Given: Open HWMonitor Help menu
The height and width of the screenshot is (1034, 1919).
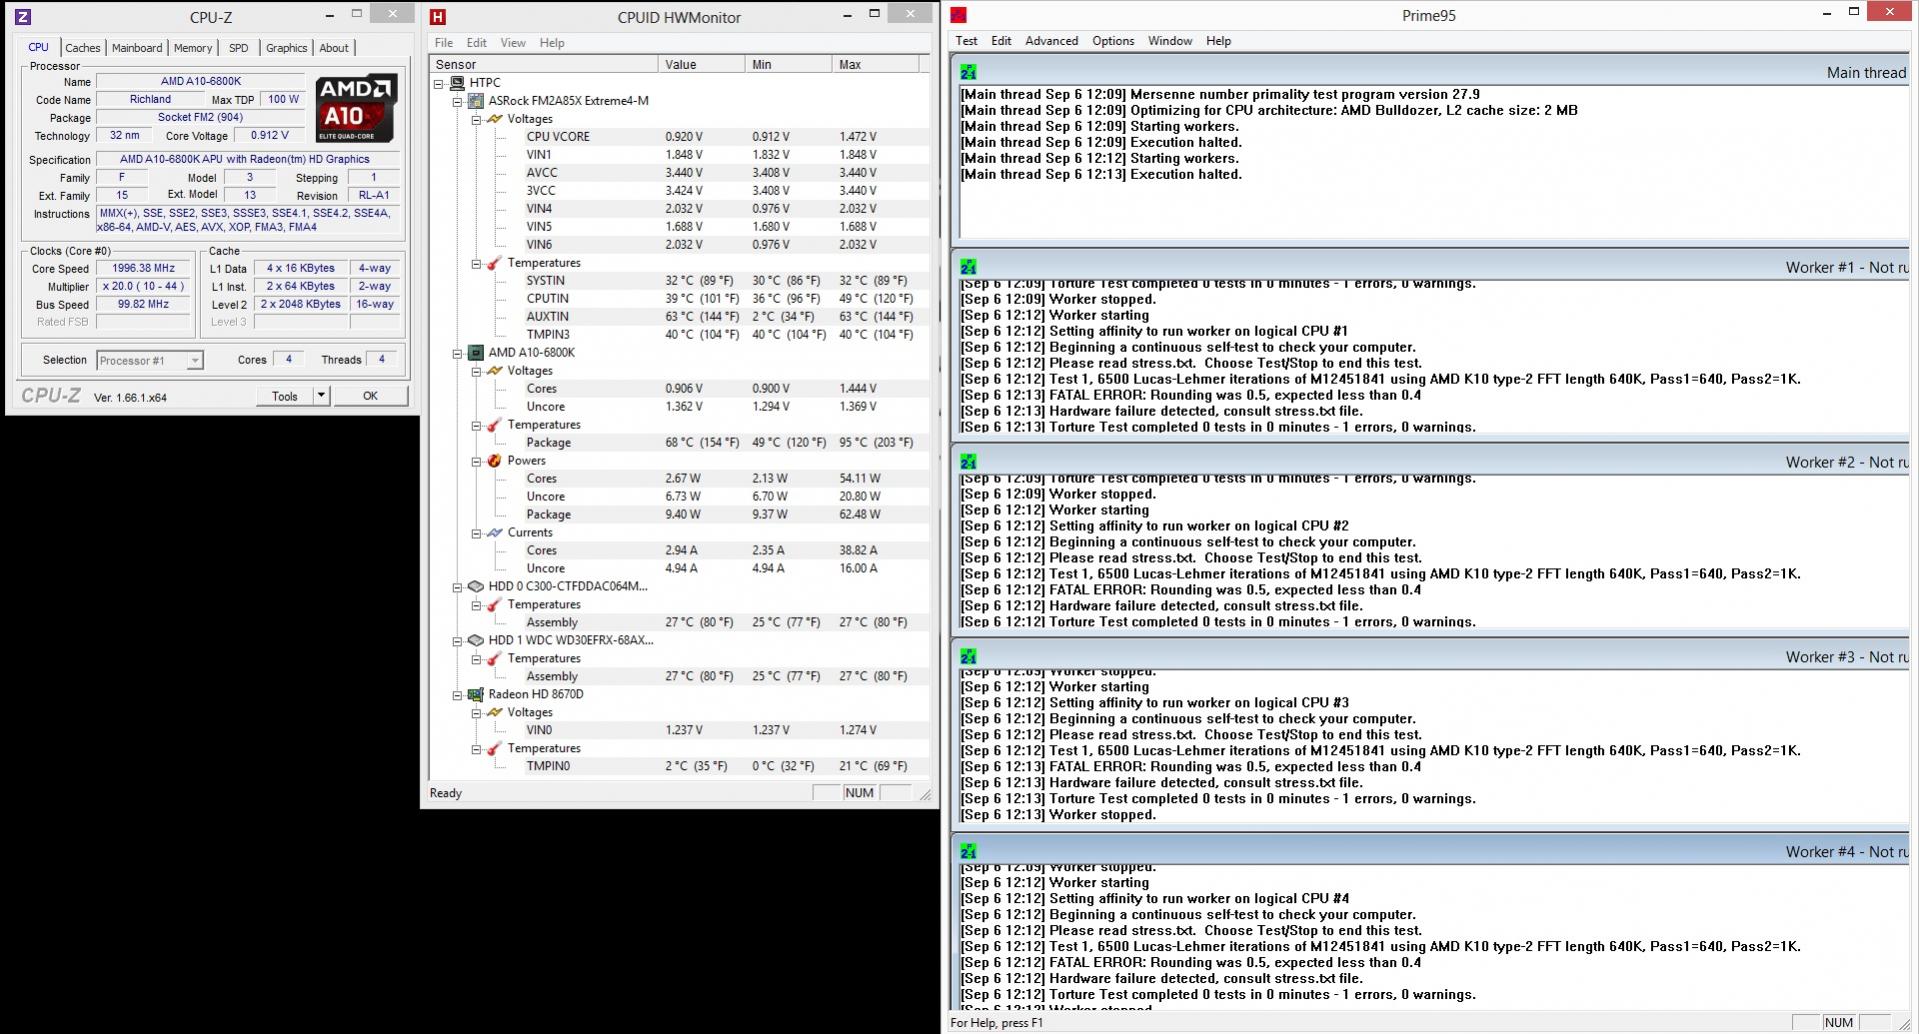Looking at the screenshot, I should click(552, 43).
